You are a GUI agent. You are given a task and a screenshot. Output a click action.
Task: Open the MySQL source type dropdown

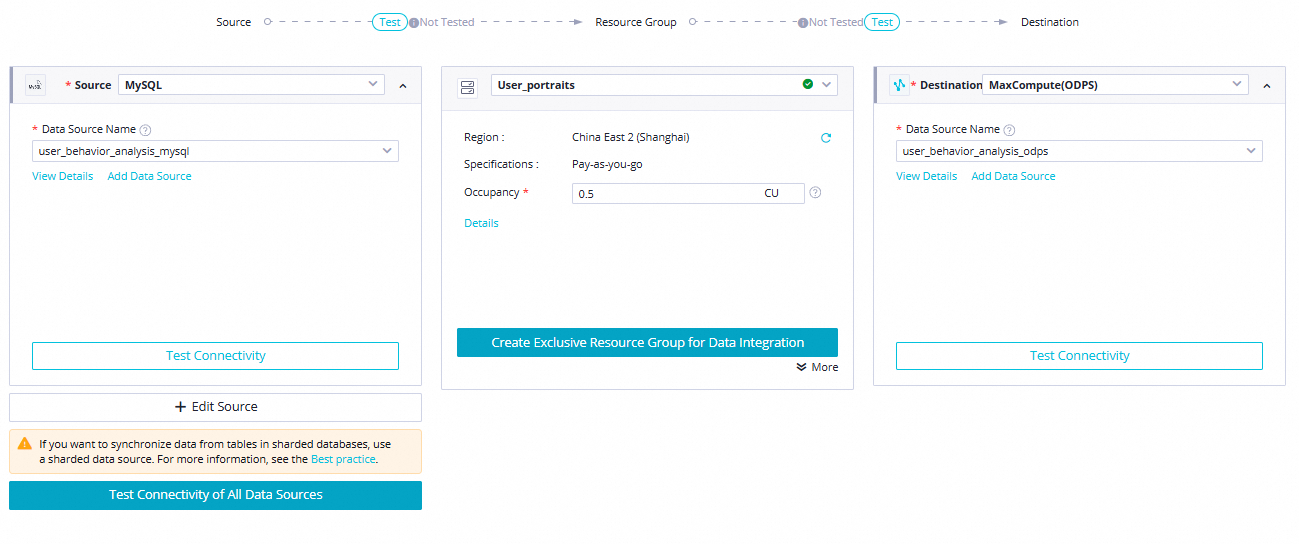pyautogui.click(x=251, y=85)
